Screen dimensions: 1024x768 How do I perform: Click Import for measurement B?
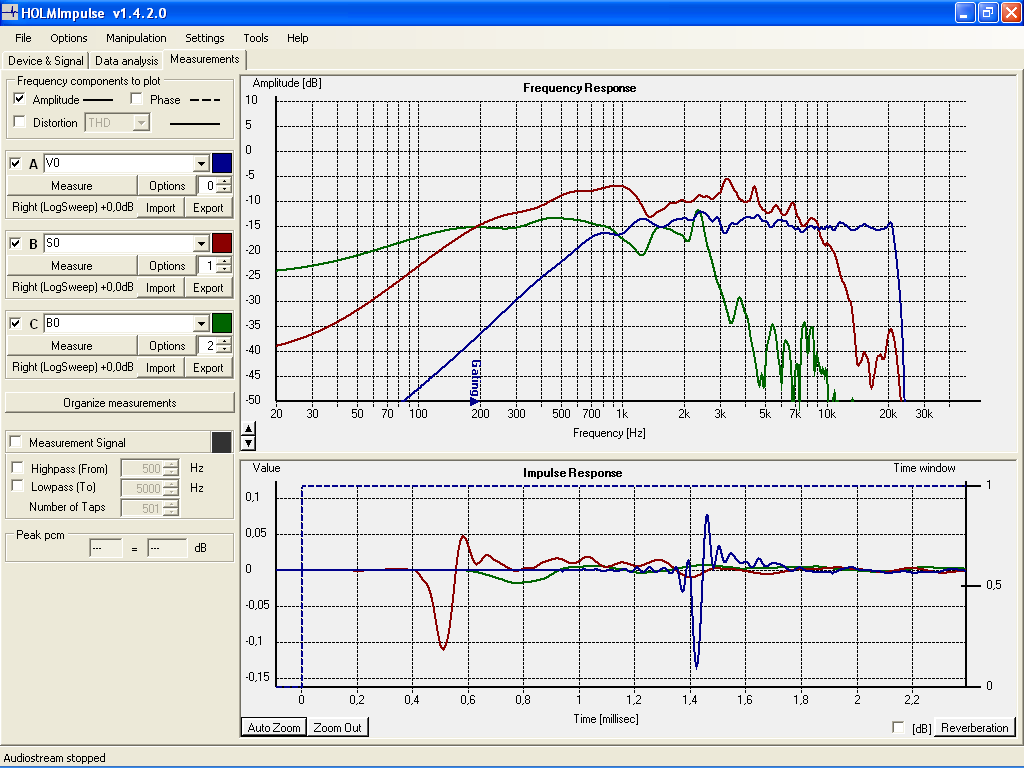[x=161, y=287]
